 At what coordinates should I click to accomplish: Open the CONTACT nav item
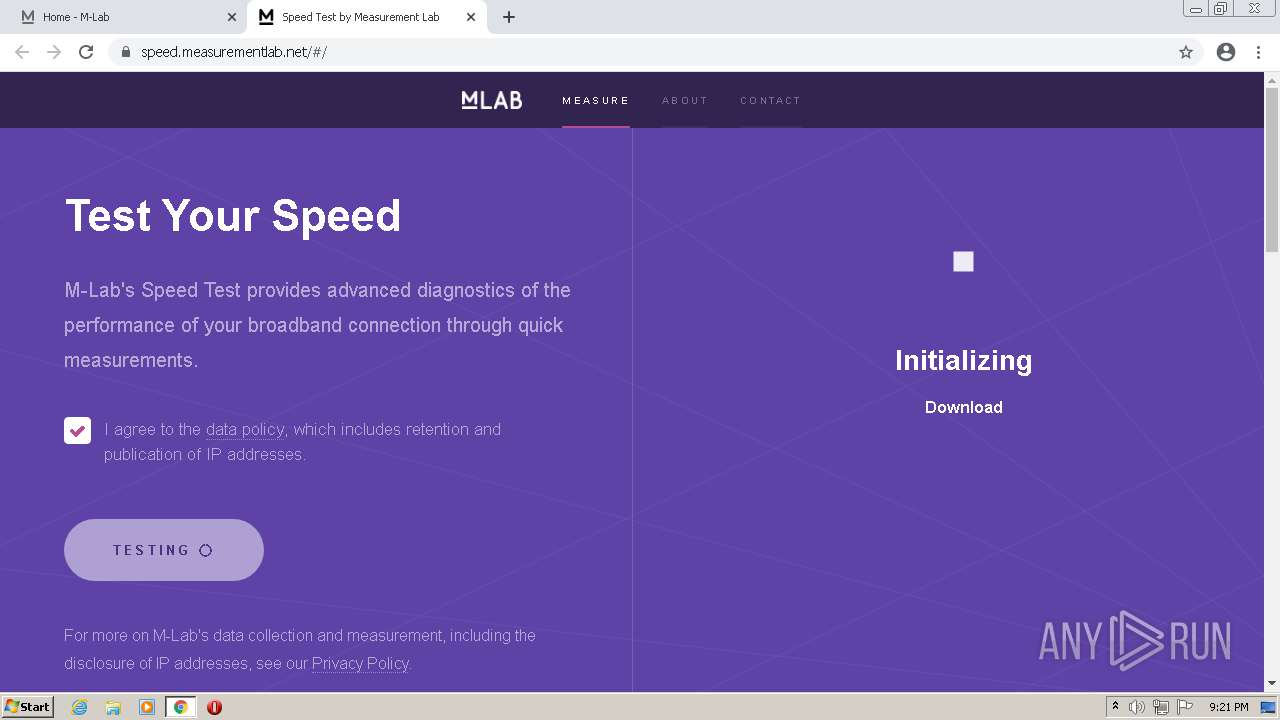point(770,101)
